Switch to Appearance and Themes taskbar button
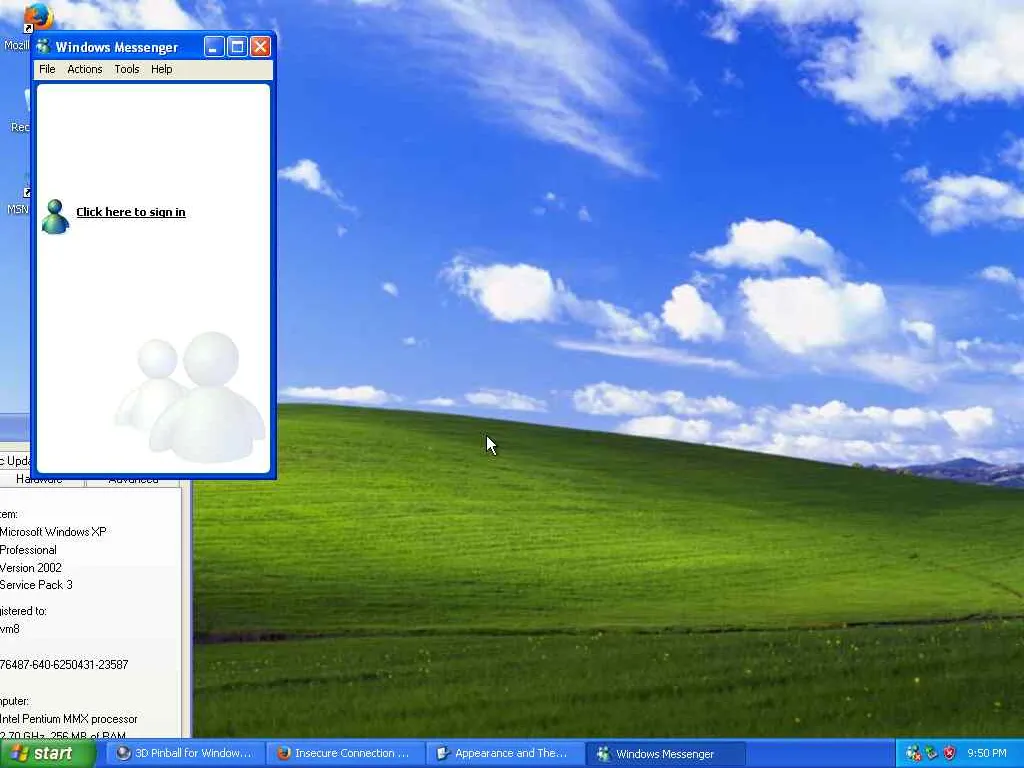This screenshot has height=768, width=1024. click(504, 754)
